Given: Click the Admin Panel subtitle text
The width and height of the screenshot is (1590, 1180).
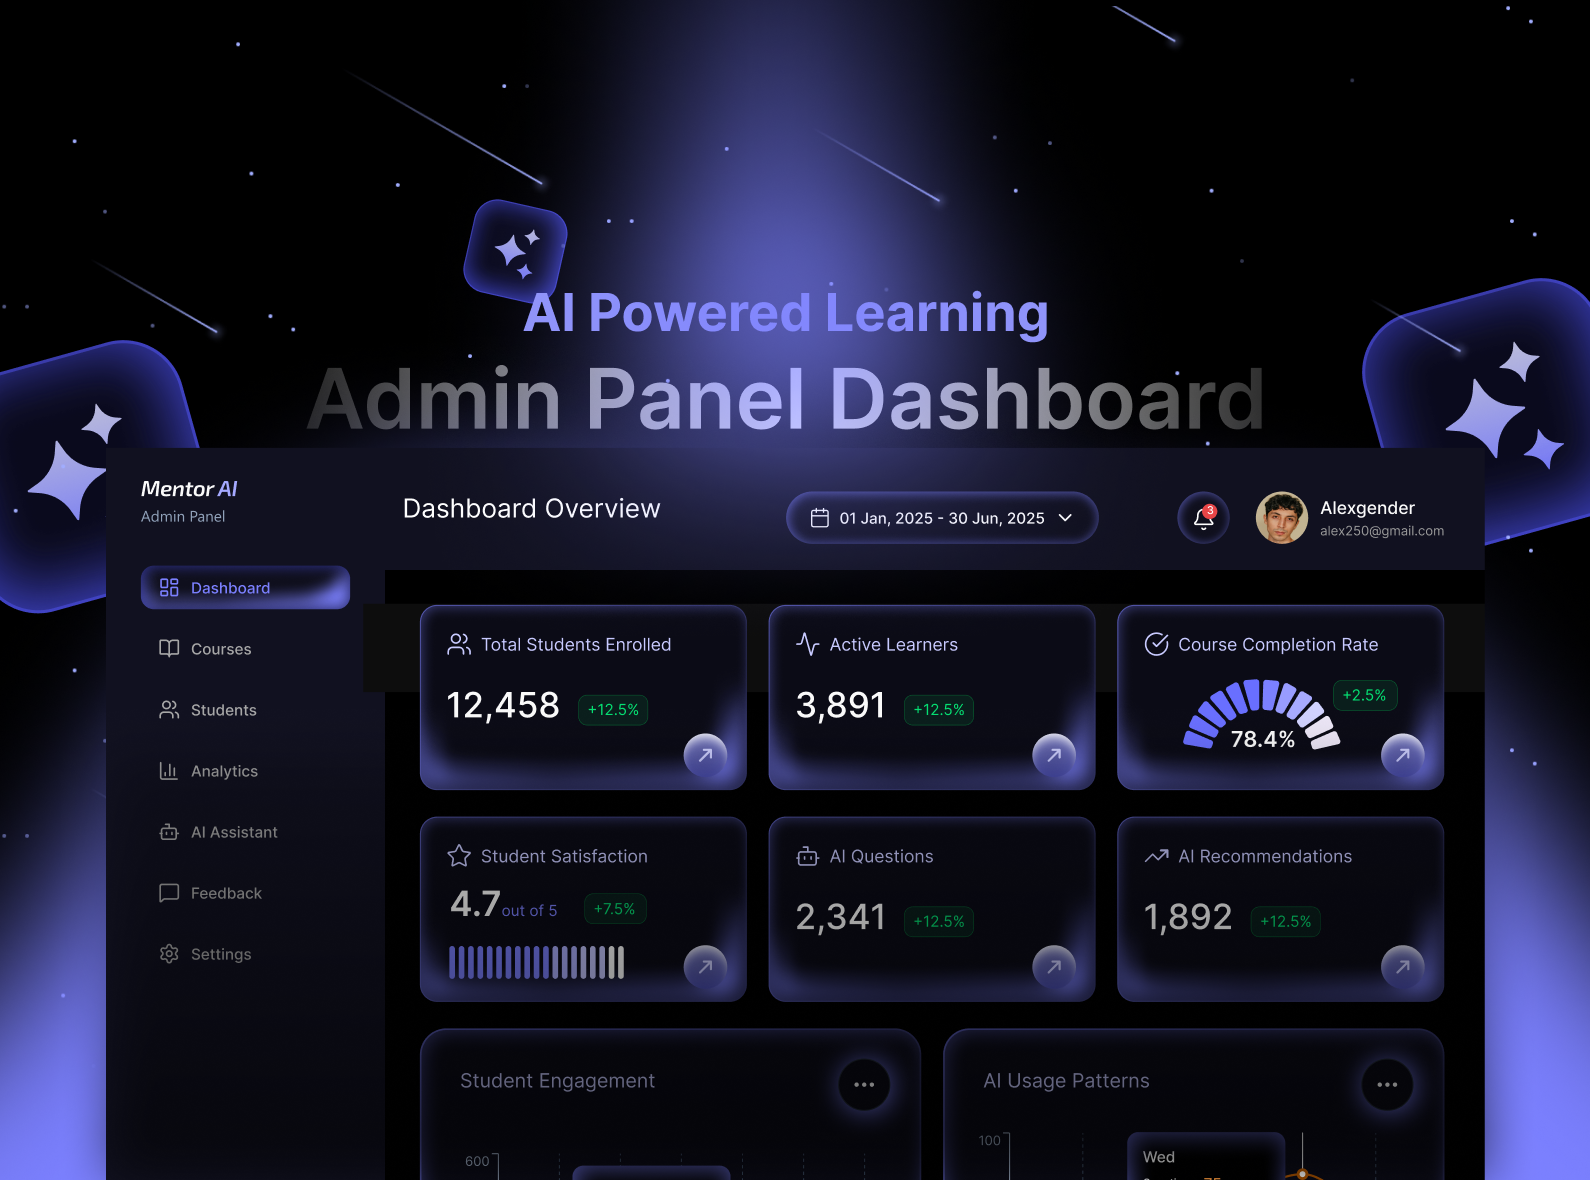Looking at the screenshot, I should [183, 517].
